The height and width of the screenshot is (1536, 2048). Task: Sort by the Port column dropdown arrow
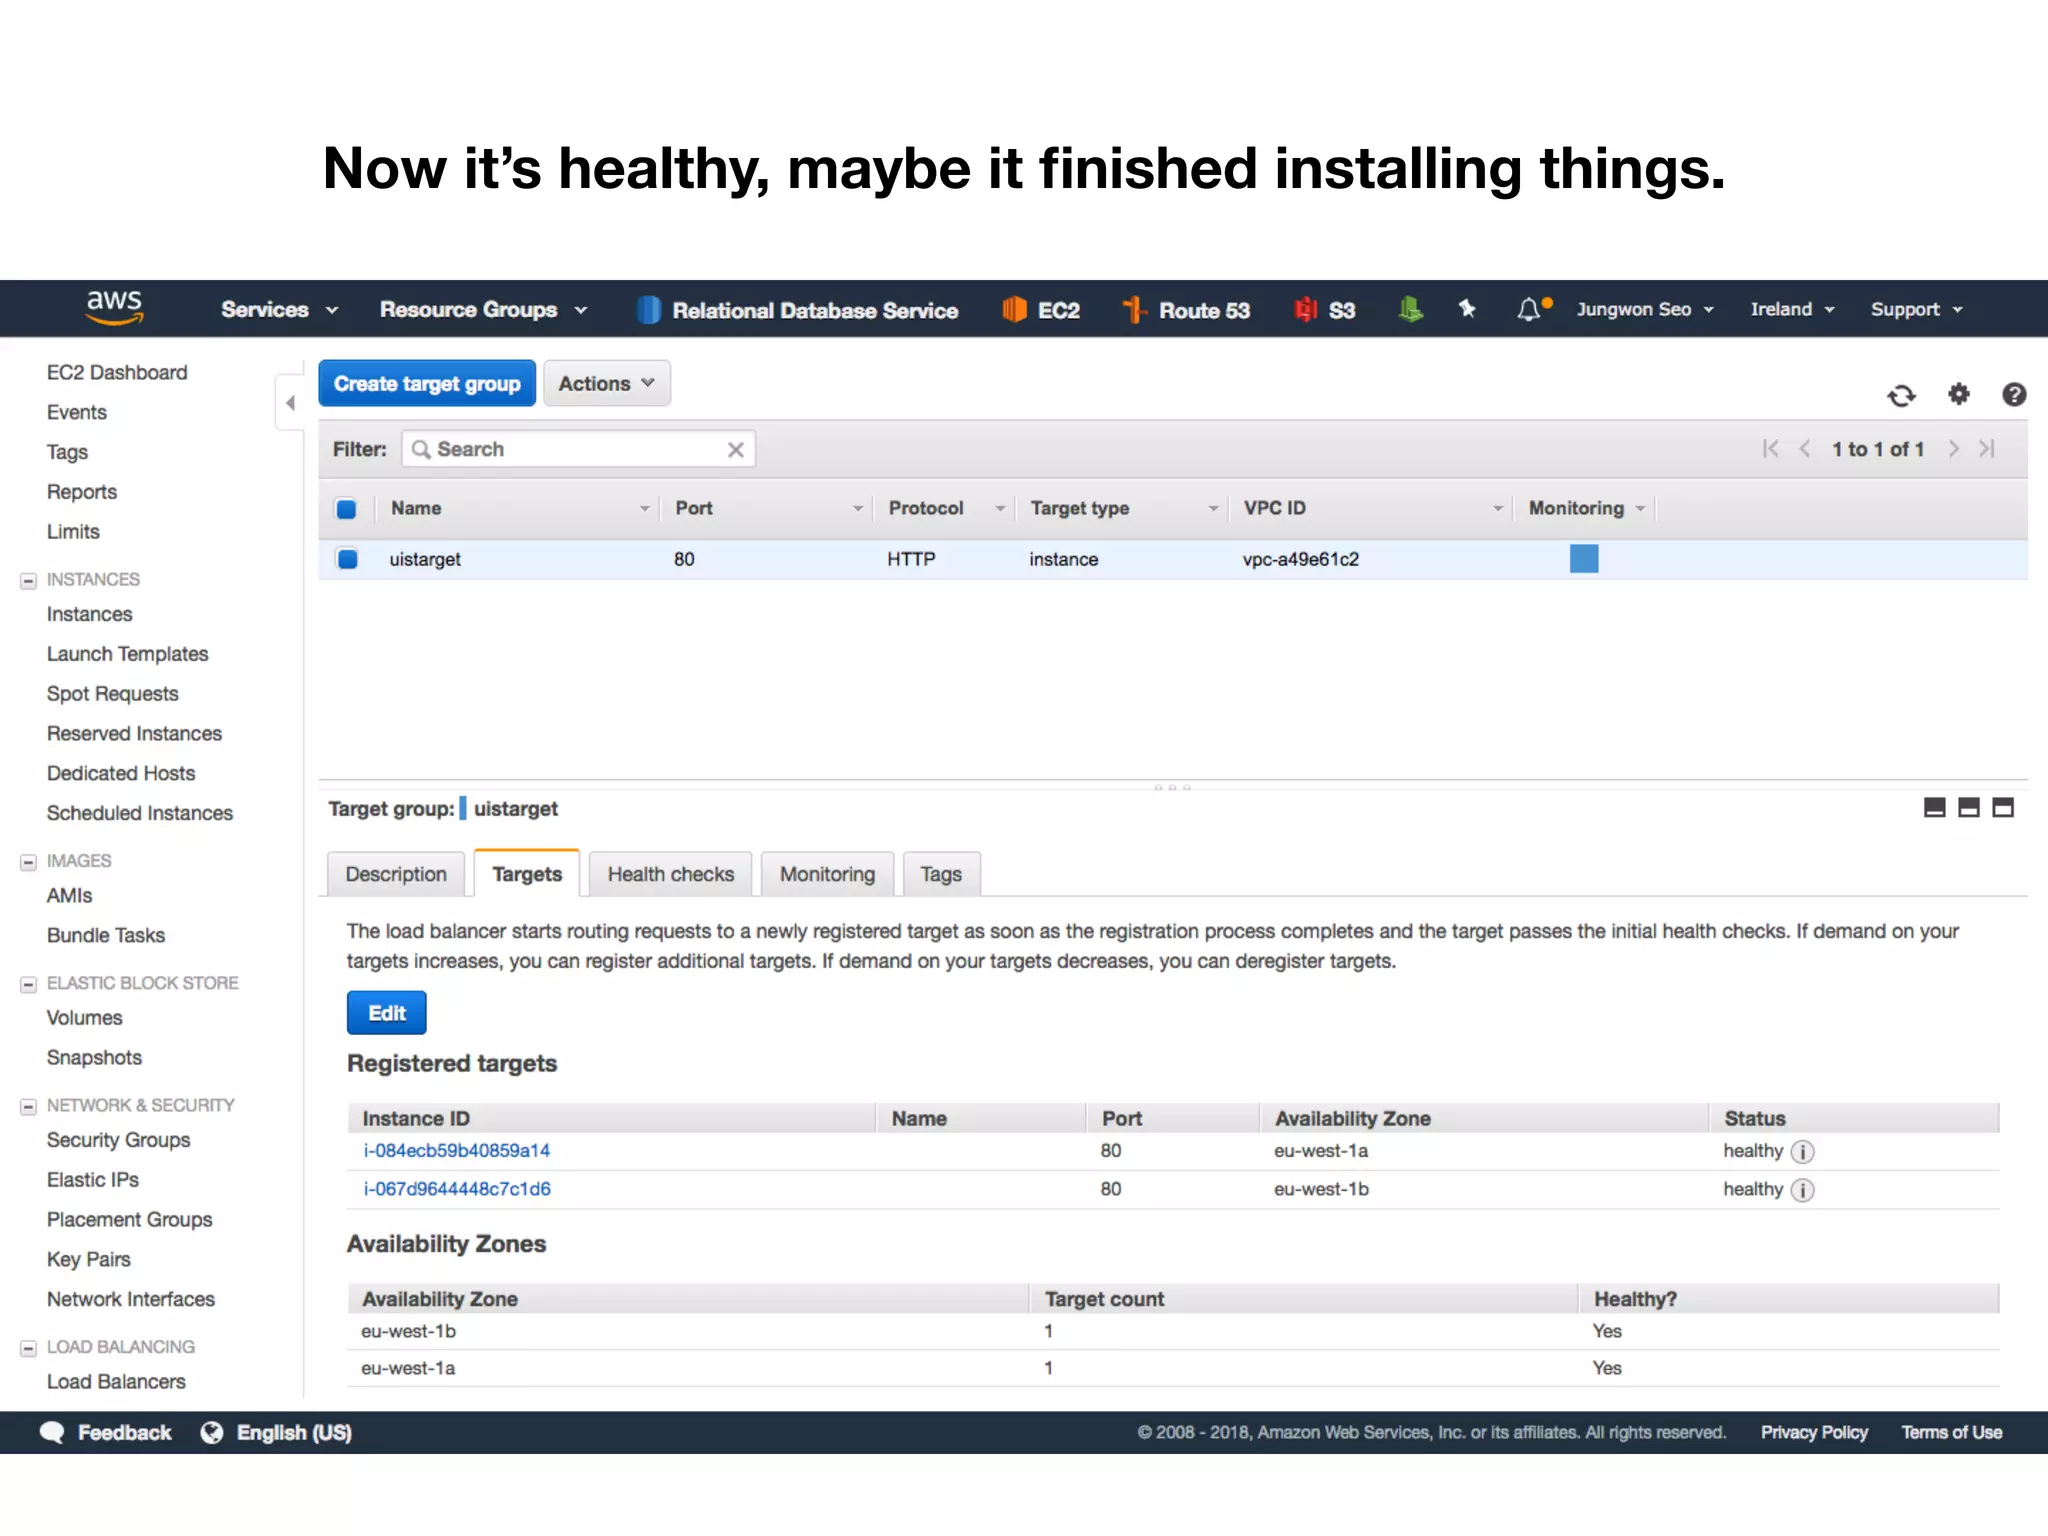857,510
